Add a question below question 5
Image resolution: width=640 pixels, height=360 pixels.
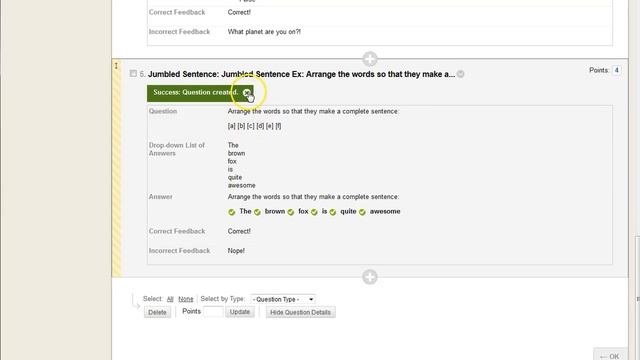pos(370,277)
